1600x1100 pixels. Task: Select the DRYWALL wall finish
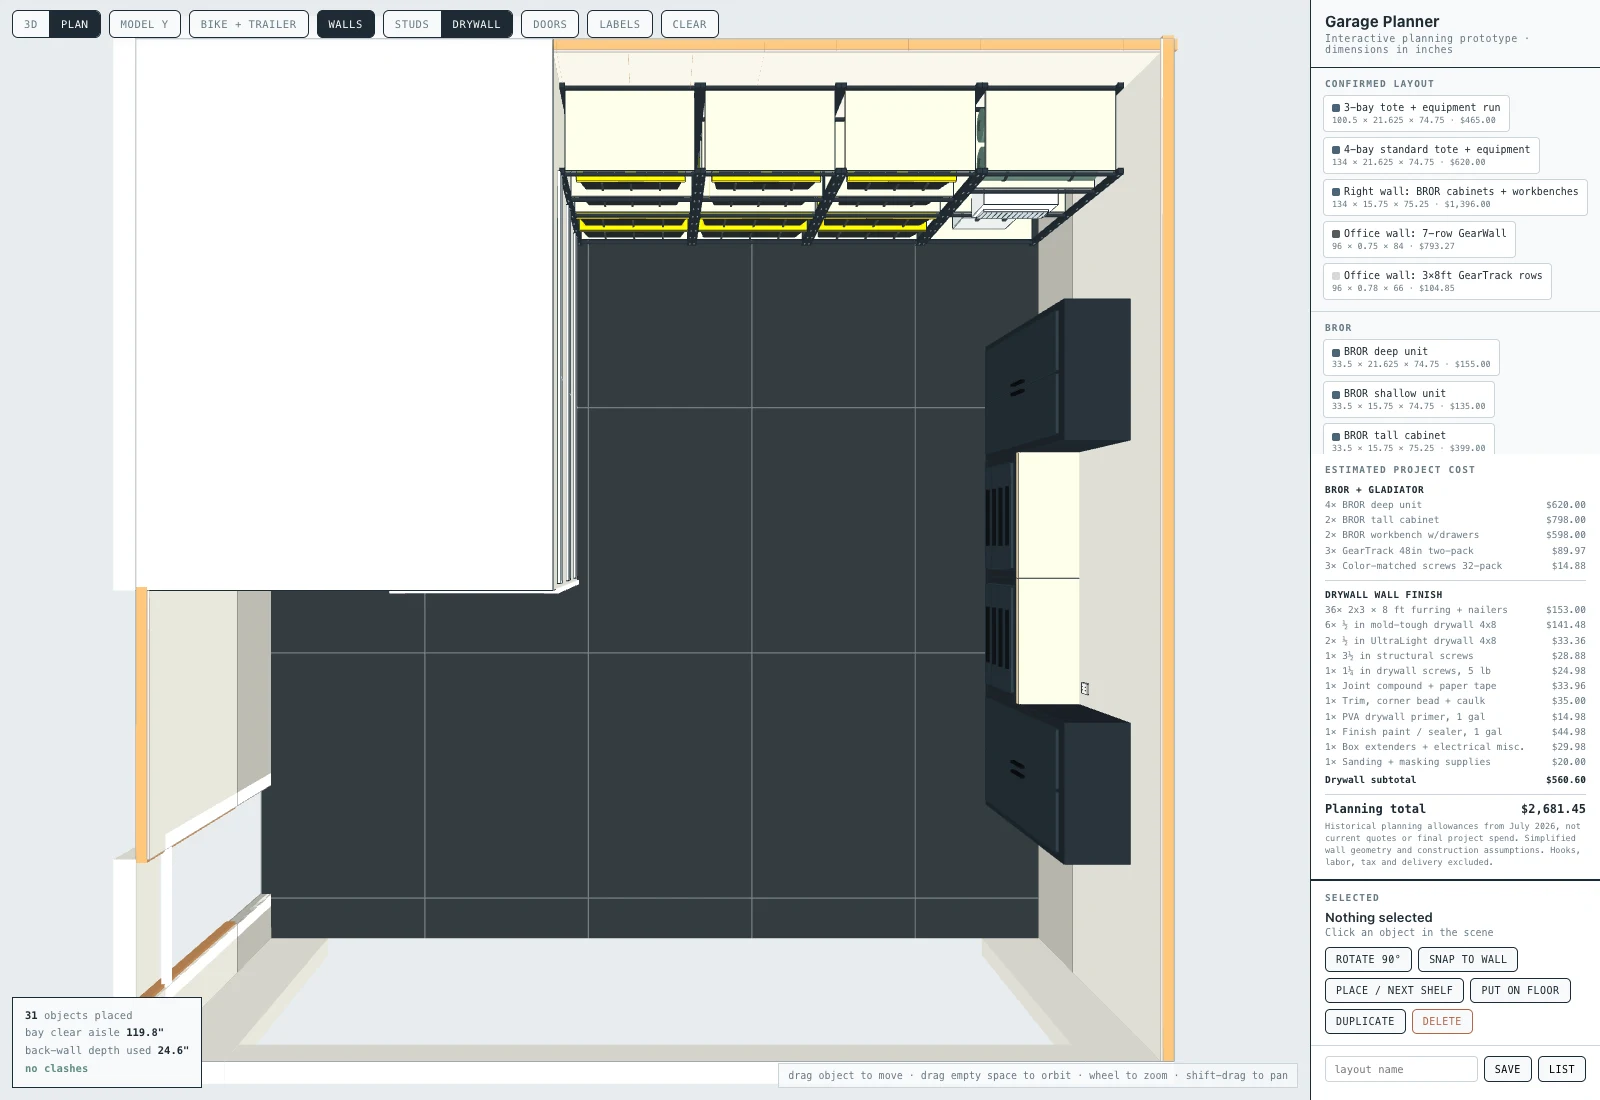(476, 24)
